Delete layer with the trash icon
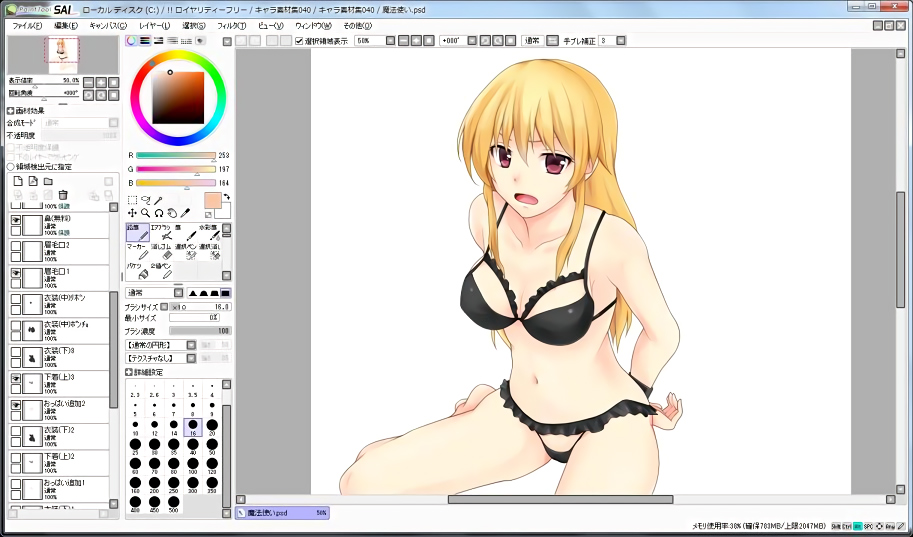Screen dimensions: 913x537 [x=63, y=196]
